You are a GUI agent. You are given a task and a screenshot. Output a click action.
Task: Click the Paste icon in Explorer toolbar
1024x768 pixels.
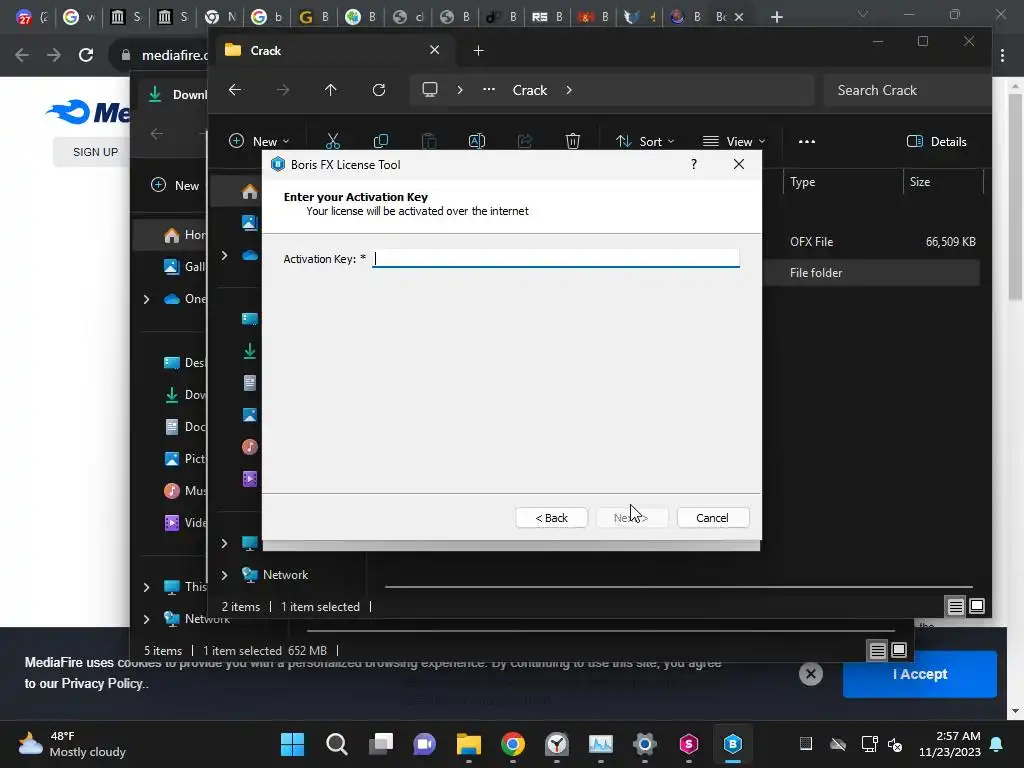(429, 141)
